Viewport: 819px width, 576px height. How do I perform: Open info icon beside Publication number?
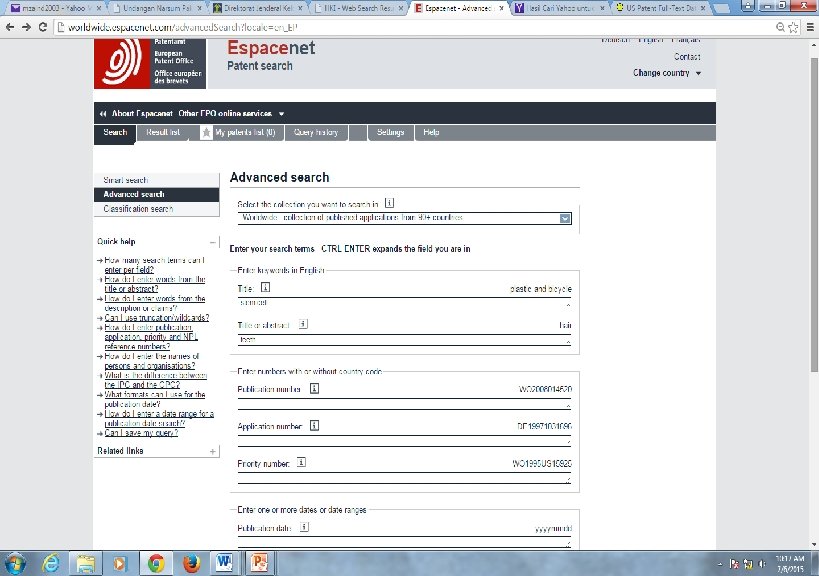click(x=314, y=389)
